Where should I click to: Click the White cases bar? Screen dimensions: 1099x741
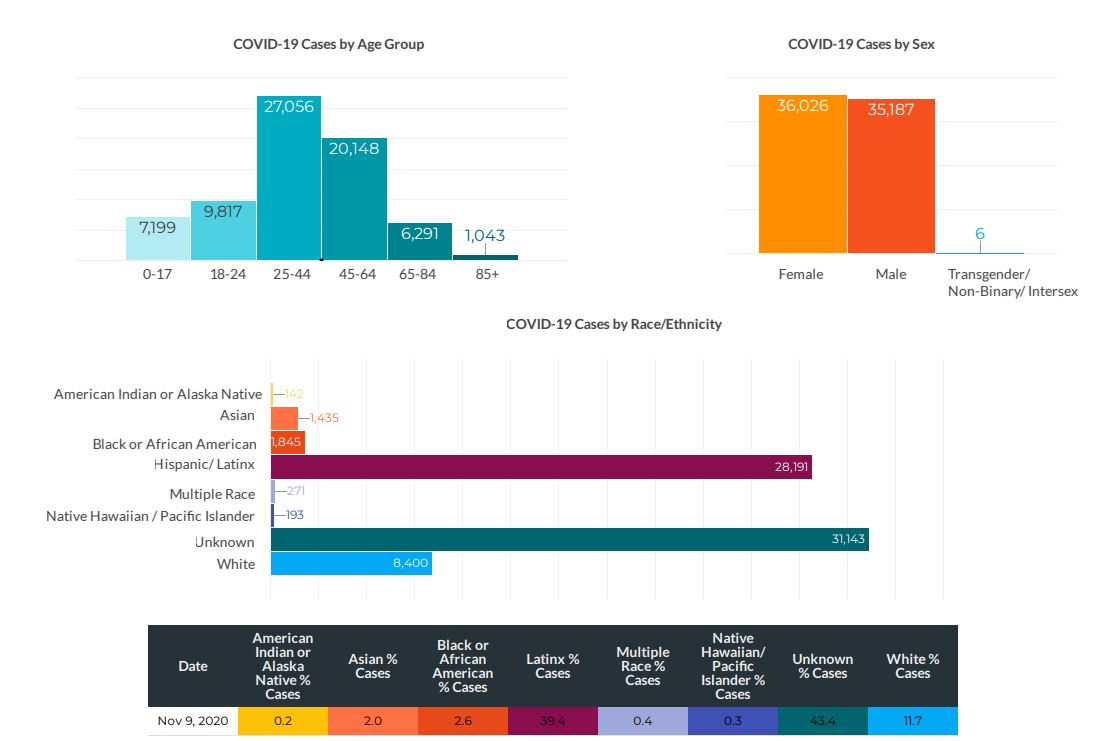(x=350, y=564)
